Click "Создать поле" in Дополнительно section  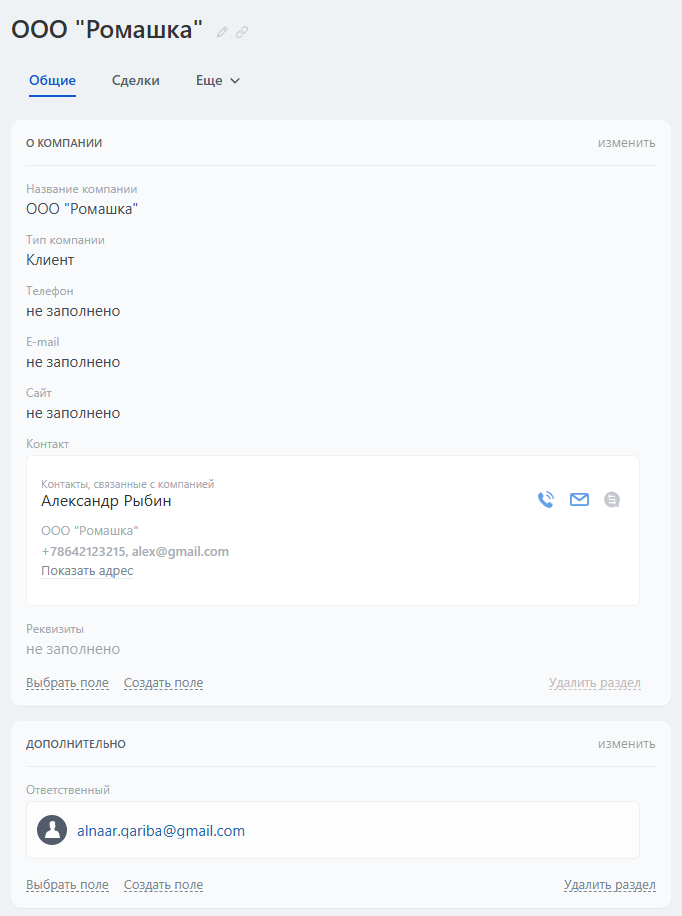click(x=163, y=885)
